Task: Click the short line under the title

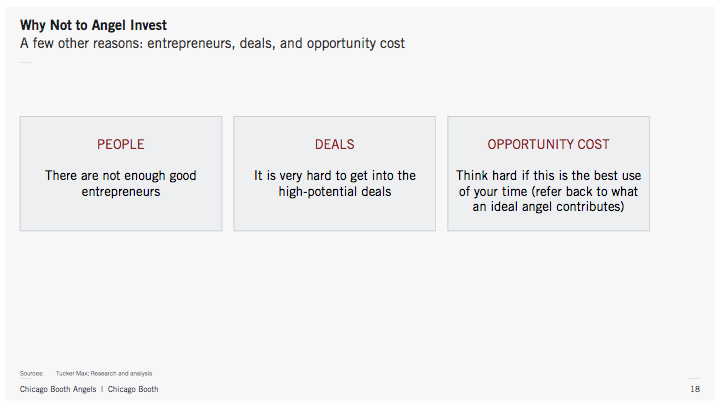Action: coord(26,62)
